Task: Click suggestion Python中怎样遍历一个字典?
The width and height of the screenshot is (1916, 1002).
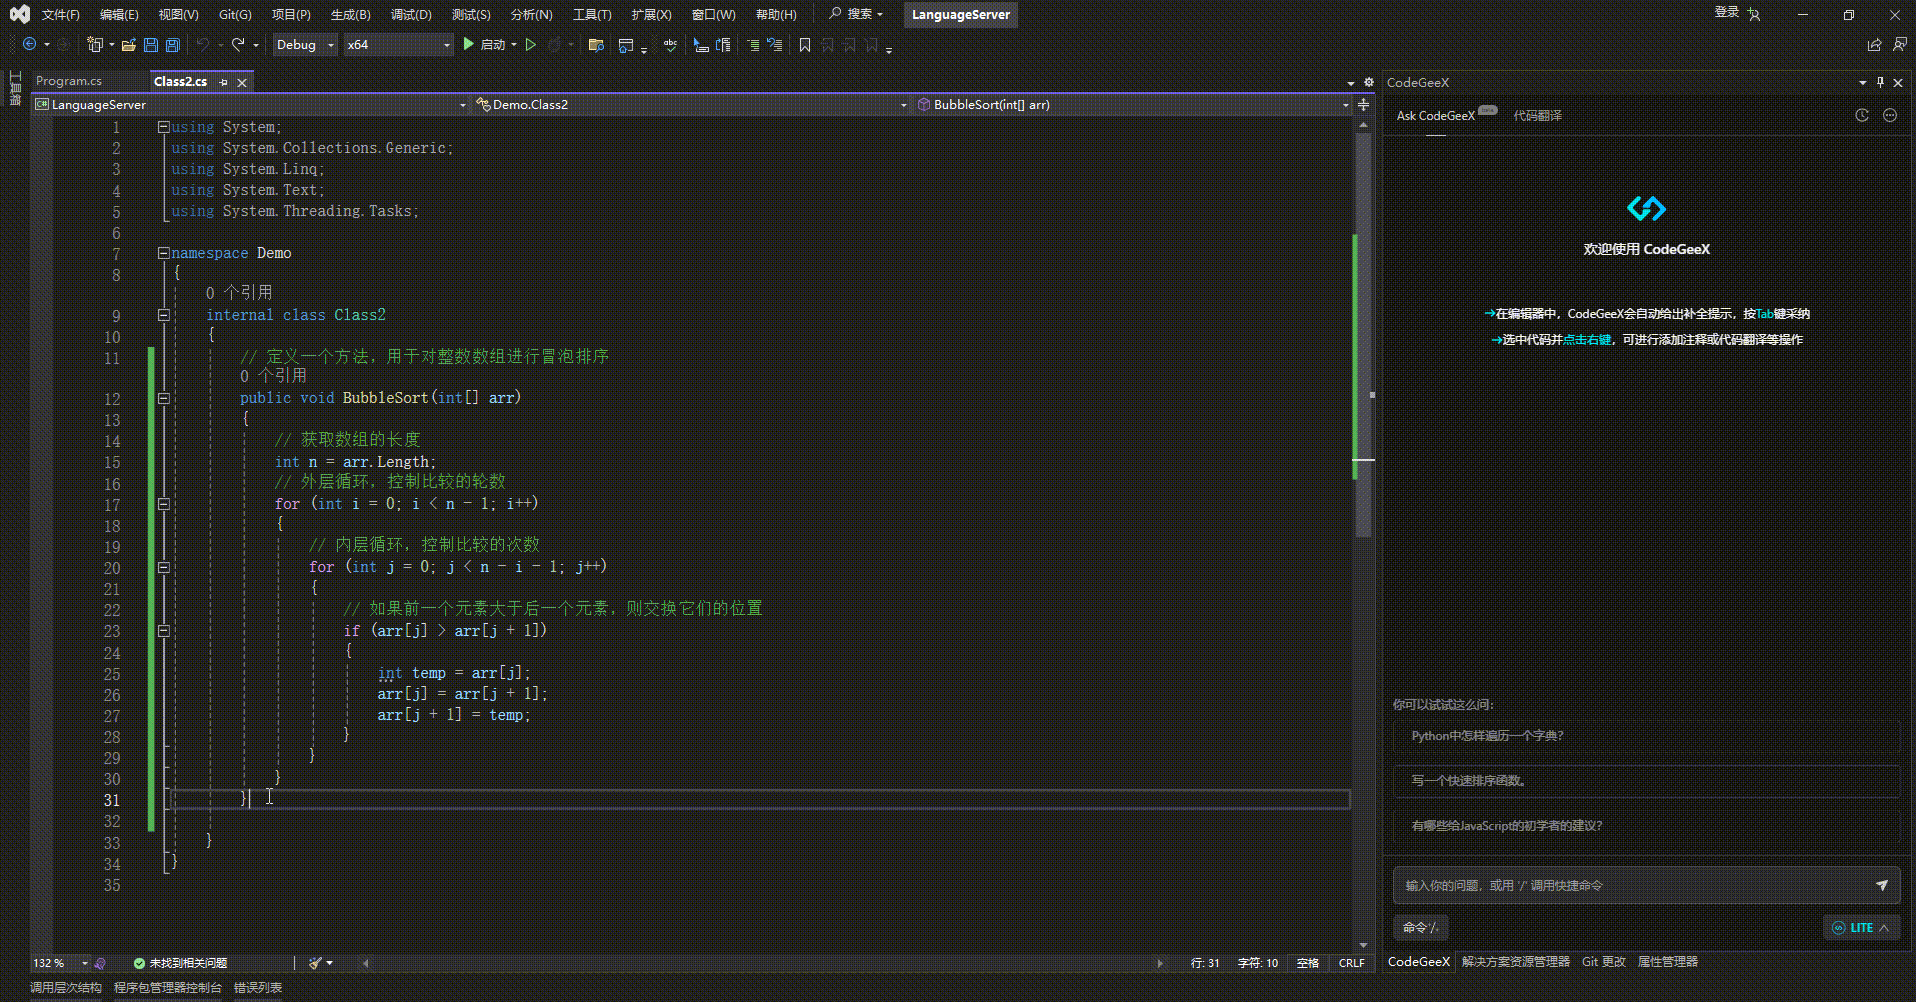Action: click(1646, 735)
